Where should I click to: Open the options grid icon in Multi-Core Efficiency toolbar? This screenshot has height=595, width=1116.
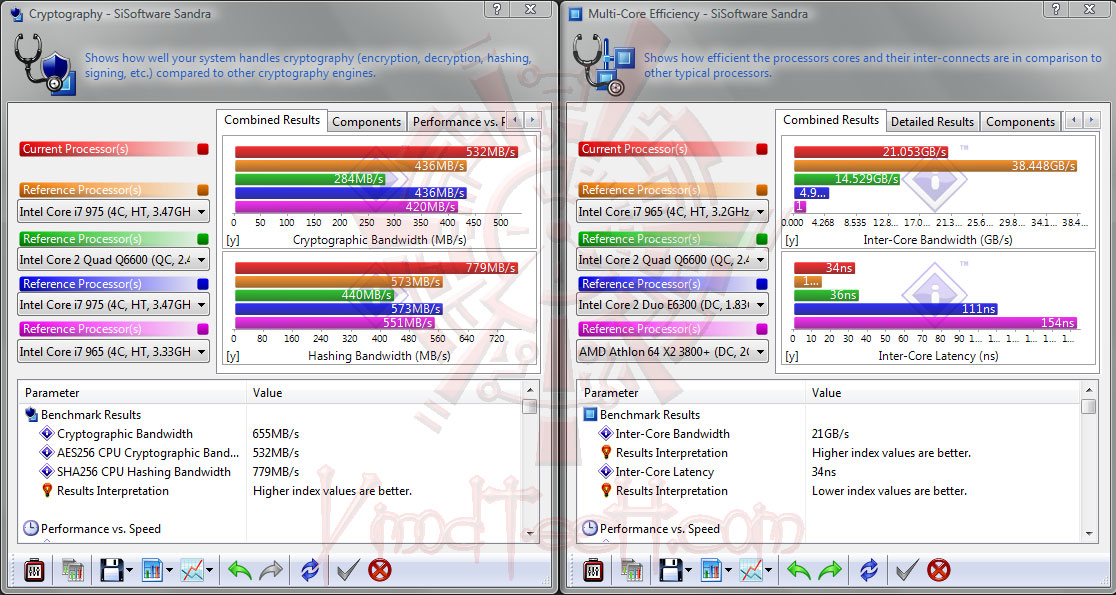(633, 570)
